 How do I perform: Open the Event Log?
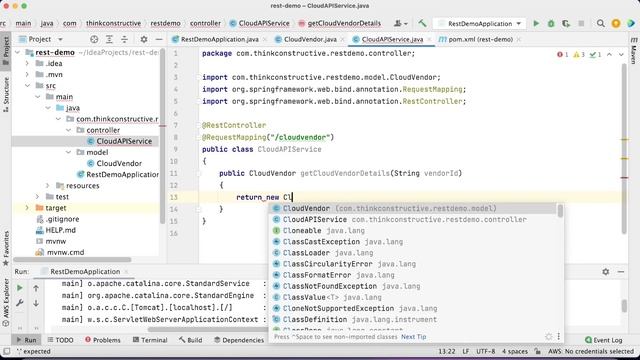pyautogui.click(x=604, y=340)
